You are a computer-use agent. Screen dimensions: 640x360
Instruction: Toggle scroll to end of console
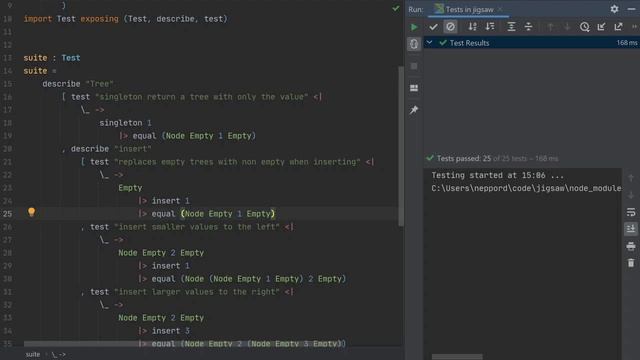coord(631,229)
